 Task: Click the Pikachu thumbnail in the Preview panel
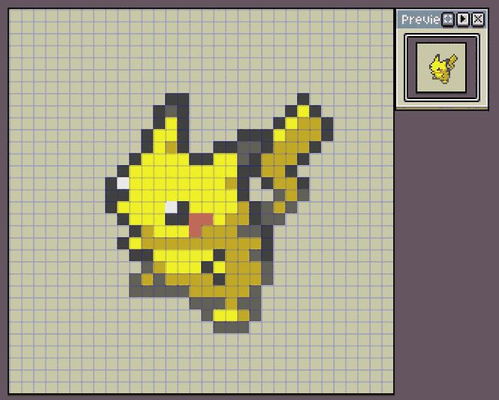[x=443, y=69]
